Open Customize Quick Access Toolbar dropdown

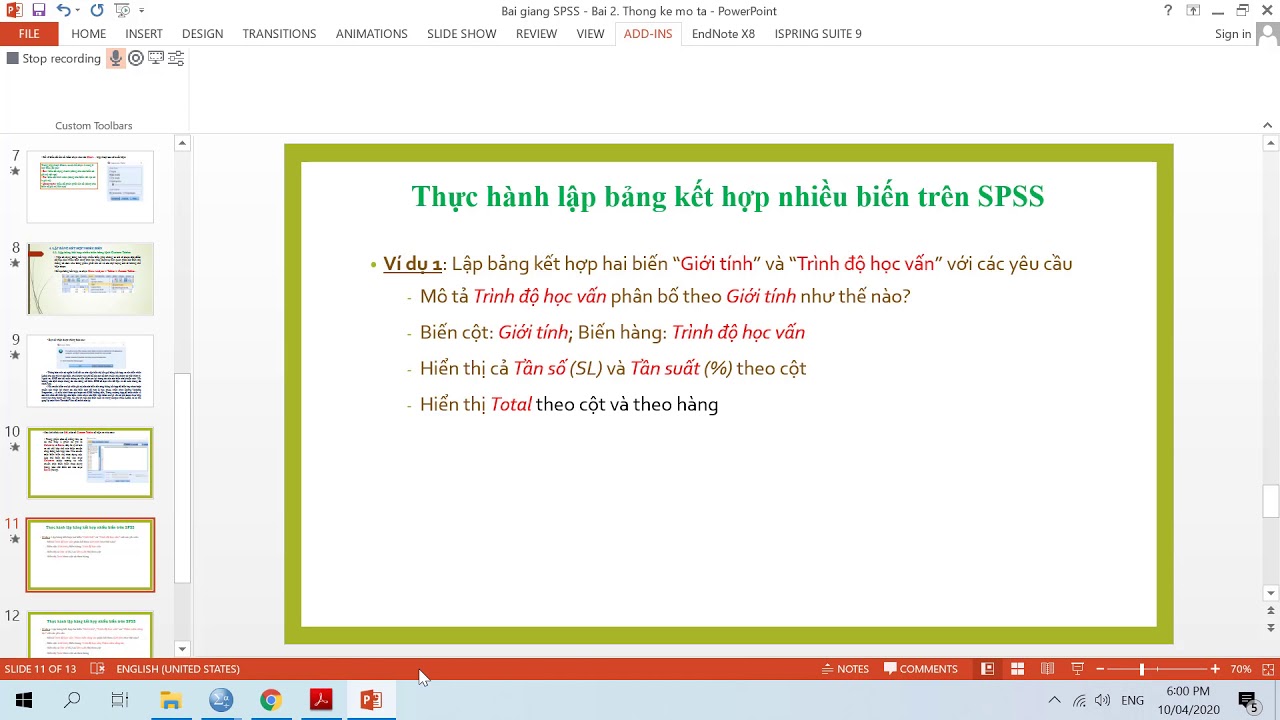pyautogui.click(x=141, y=11)
